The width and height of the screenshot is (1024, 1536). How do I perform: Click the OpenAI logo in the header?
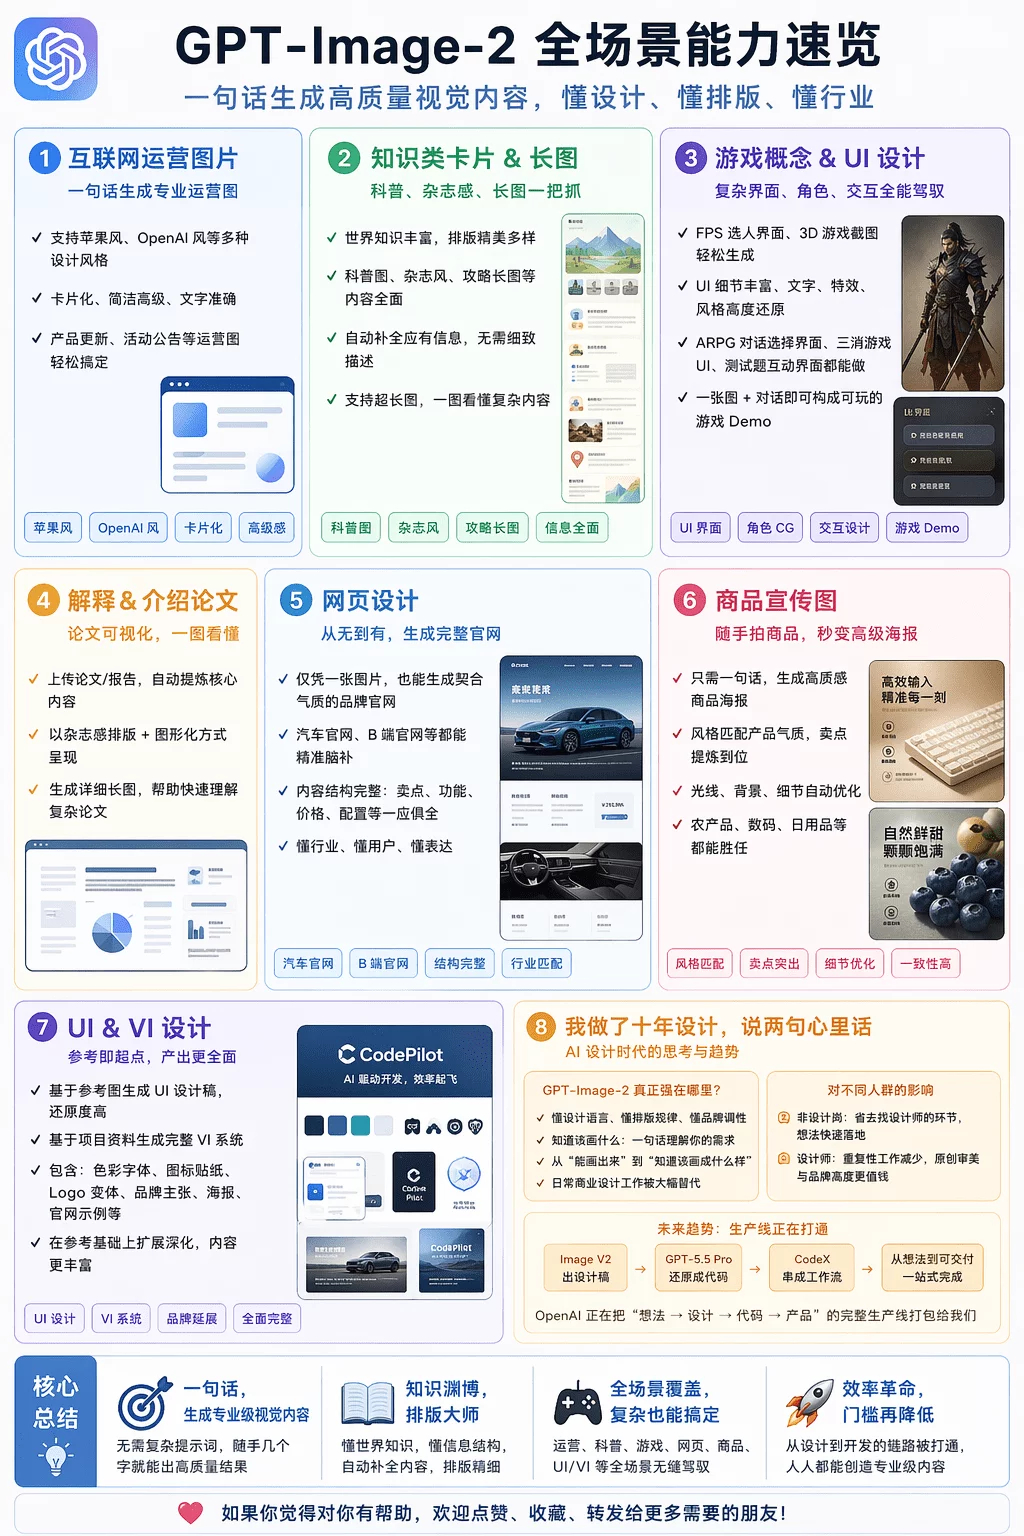(56, 59)
